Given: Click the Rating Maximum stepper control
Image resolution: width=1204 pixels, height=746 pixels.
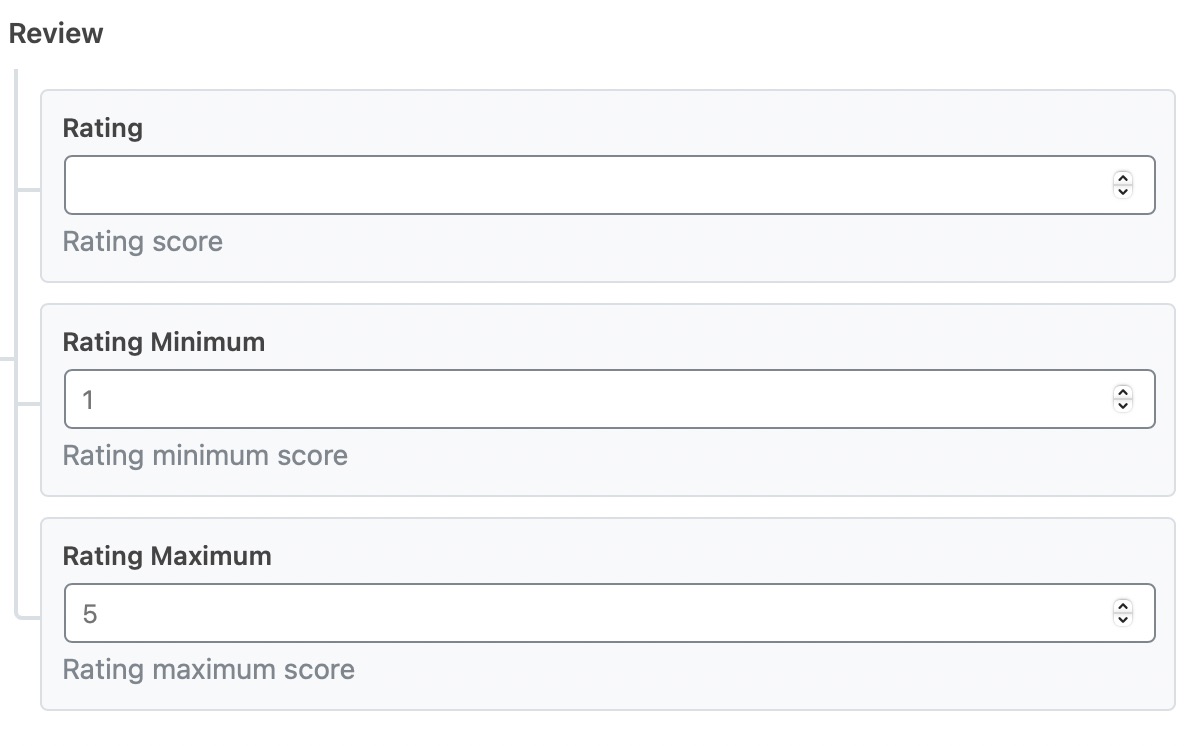Looking at the screenshot, I should pyautogui.click(x=1122, y=613).
